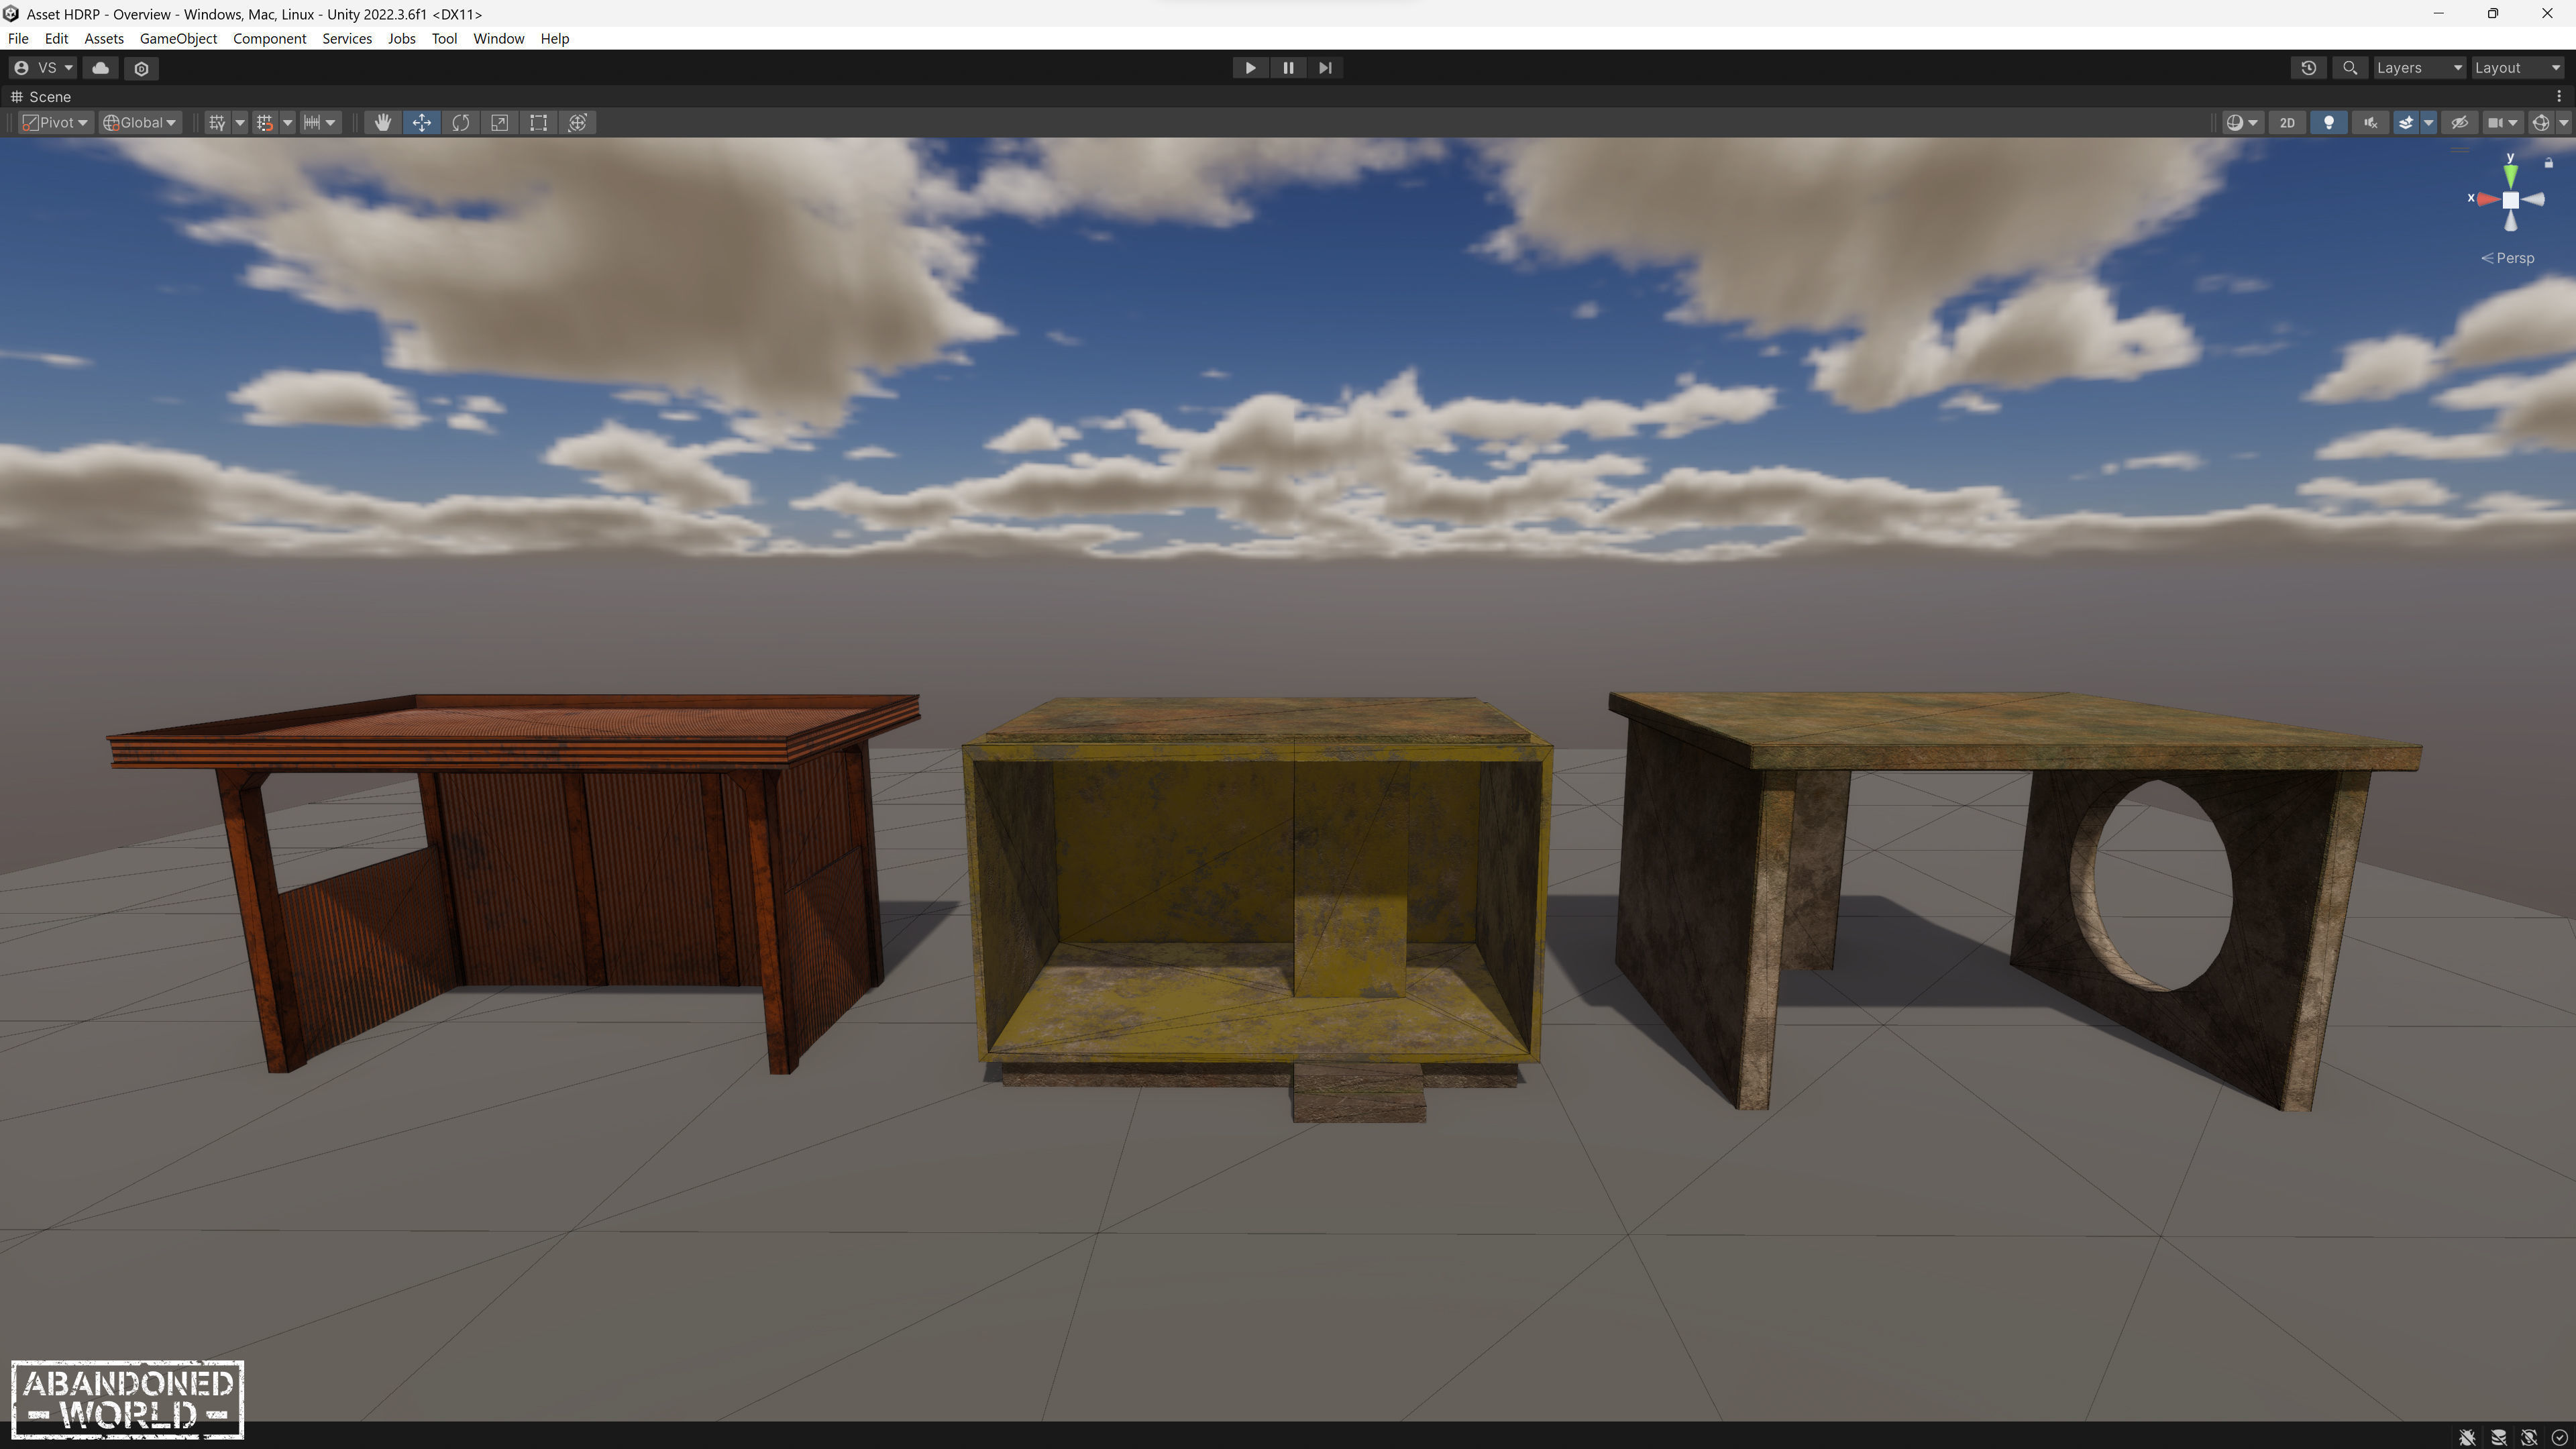Image resolution: width=2576 pixels, height=1449 pixels.
Task: Open the global Search magnifier
Action: click(2350, 68)
